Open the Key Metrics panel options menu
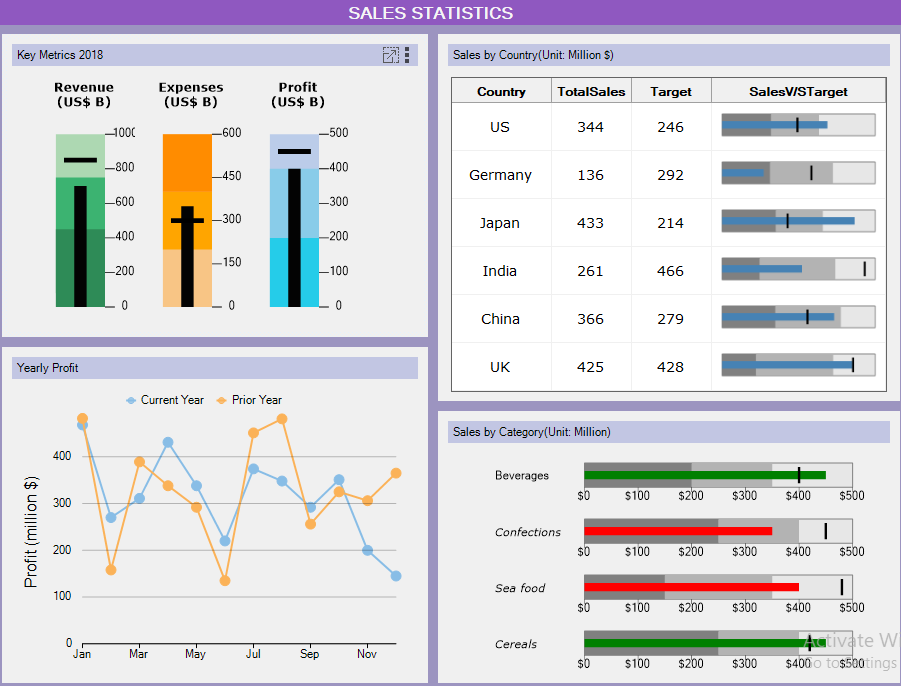Screen dimensions: 901x686 point(407,55)
